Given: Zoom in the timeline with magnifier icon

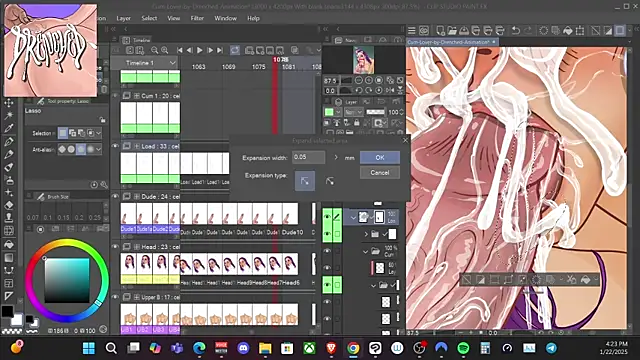Looking at the screenshot, I should click(x=164, y=50).
